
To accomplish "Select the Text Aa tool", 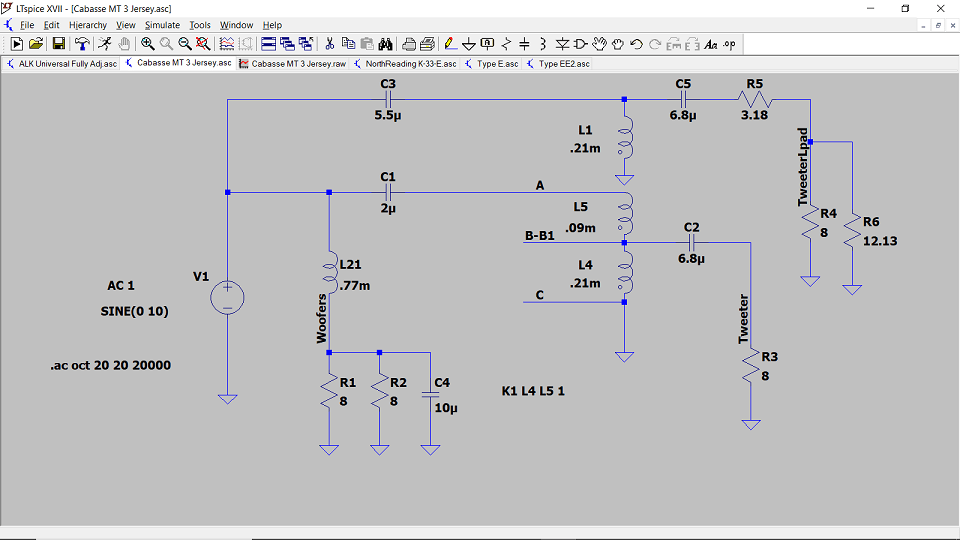I will click(710, 43).
